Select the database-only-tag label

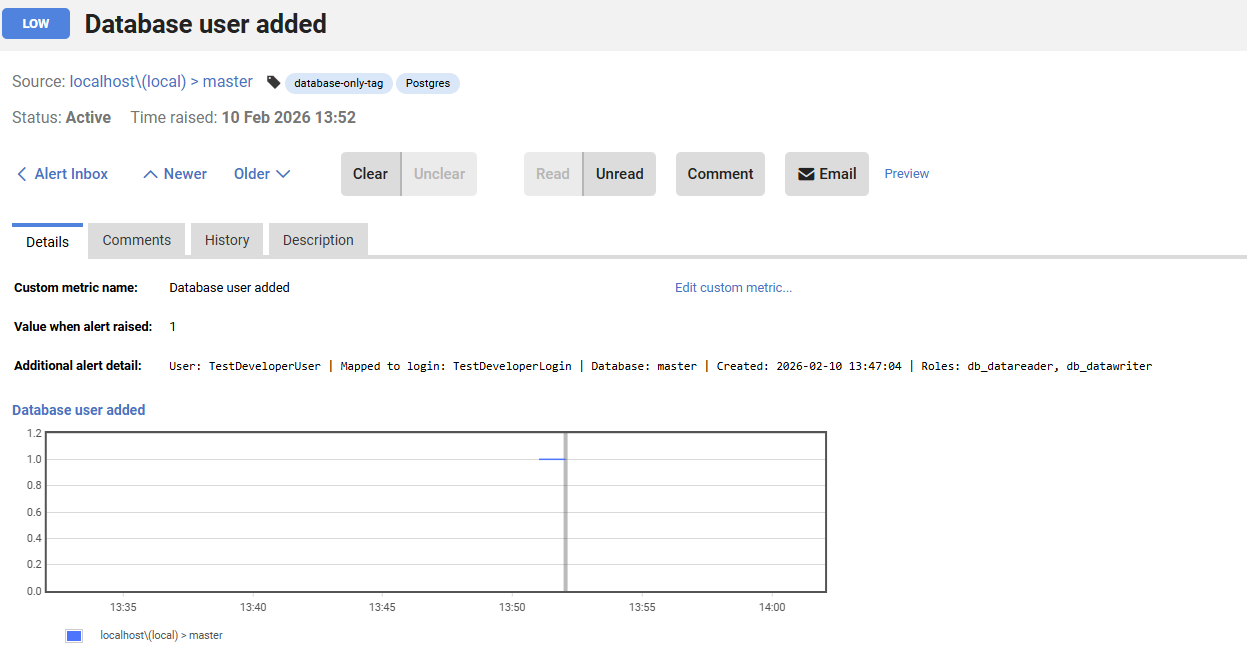pos(338,83)
